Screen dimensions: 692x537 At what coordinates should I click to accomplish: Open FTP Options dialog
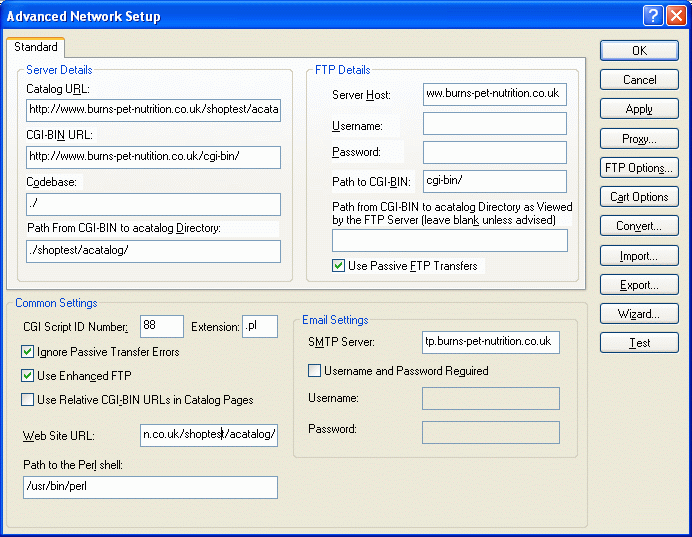pos(639,168)
